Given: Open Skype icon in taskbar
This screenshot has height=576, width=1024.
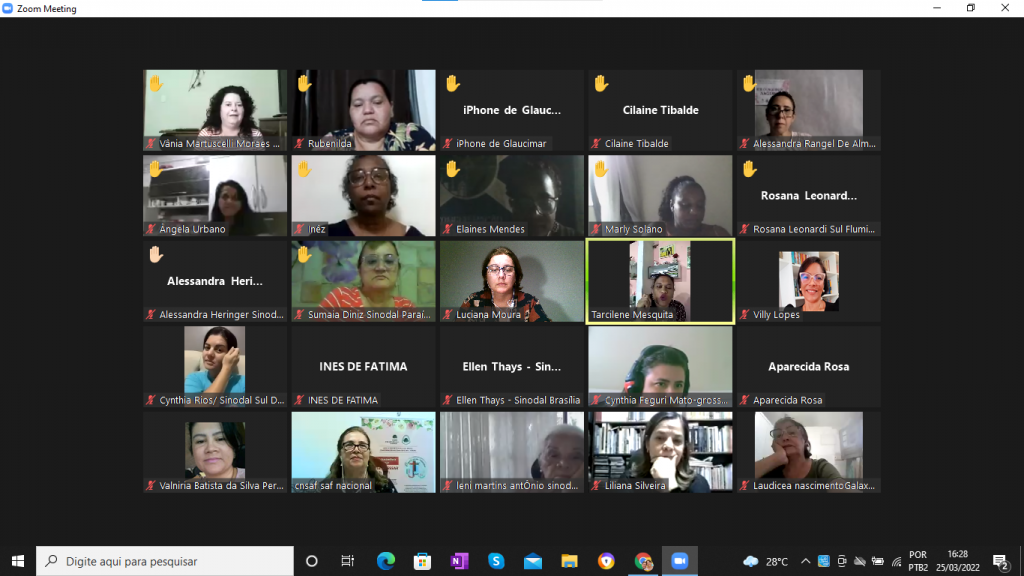Looking at the screenshot, I should pos(496,561).
